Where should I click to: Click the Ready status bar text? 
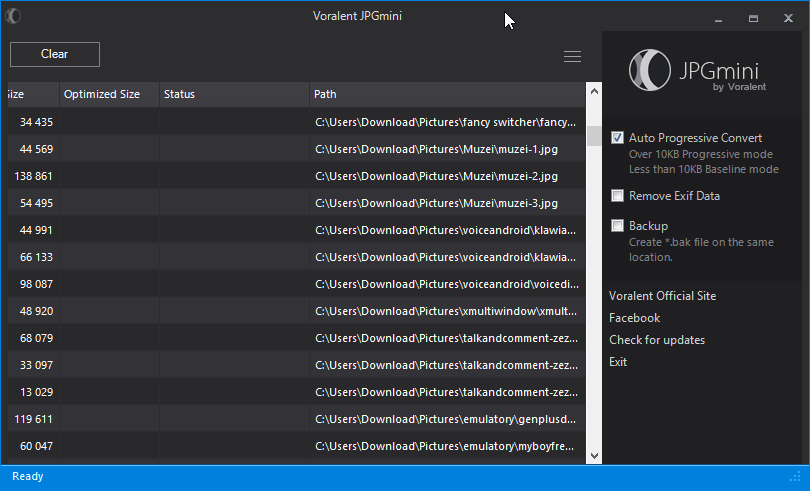[28, 476]
